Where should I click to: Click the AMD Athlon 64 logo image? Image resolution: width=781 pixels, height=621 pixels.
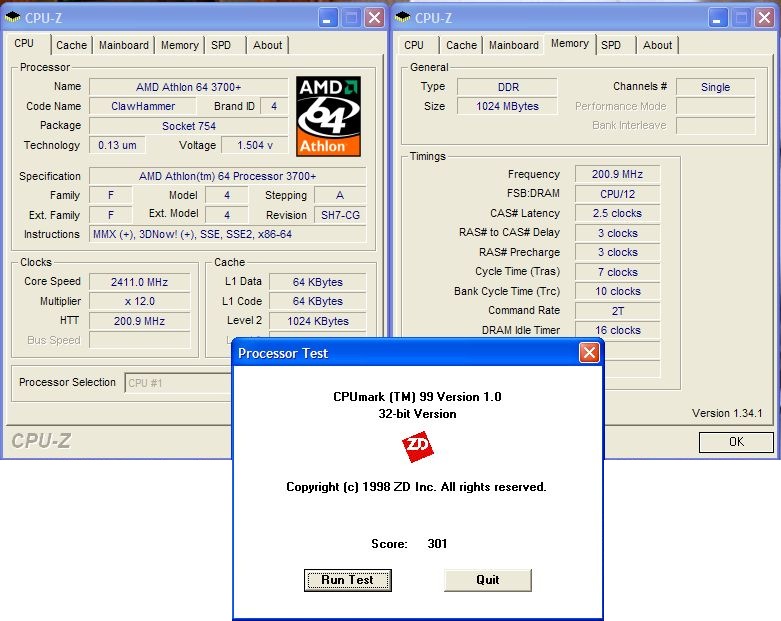point(328,116)
